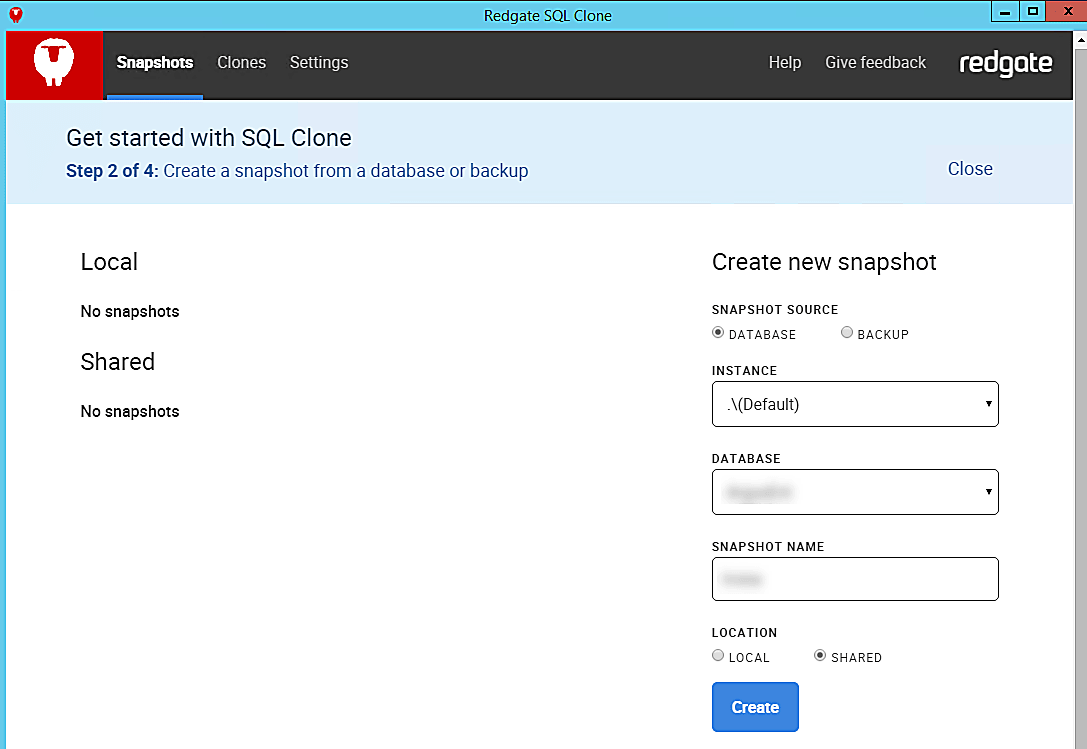
Task: Switch to the Clones tab
Action: pyautogui.click(x=241, y=62)
